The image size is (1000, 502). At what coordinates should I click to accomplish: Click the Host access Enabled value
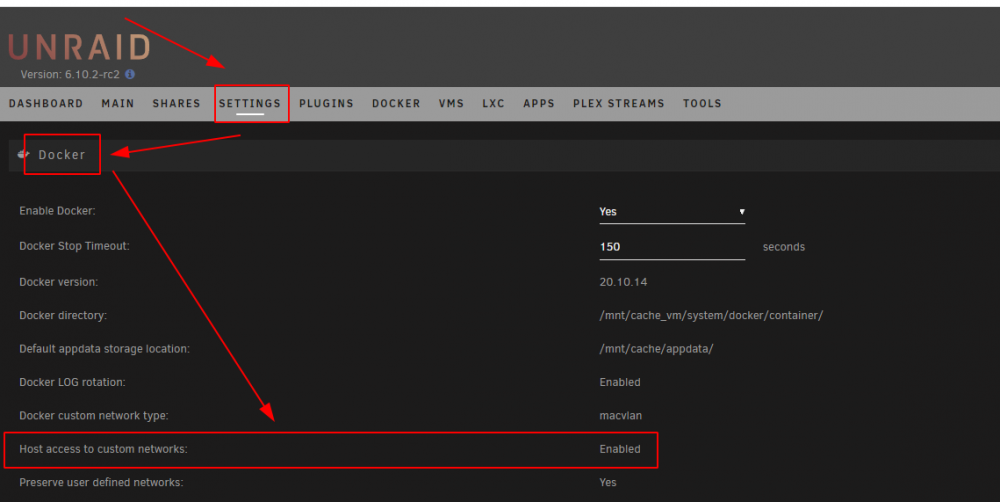tap(620, 449)
